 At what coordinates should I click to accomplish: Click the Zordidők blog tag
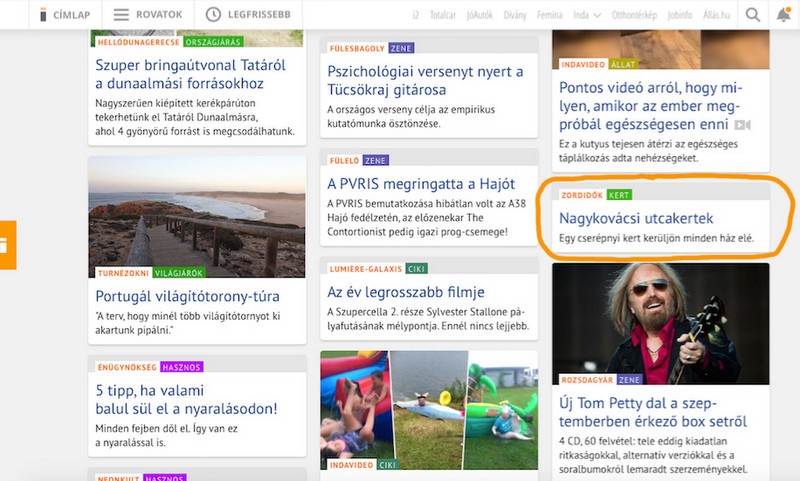pyautogui.click(x=582, y=195)
